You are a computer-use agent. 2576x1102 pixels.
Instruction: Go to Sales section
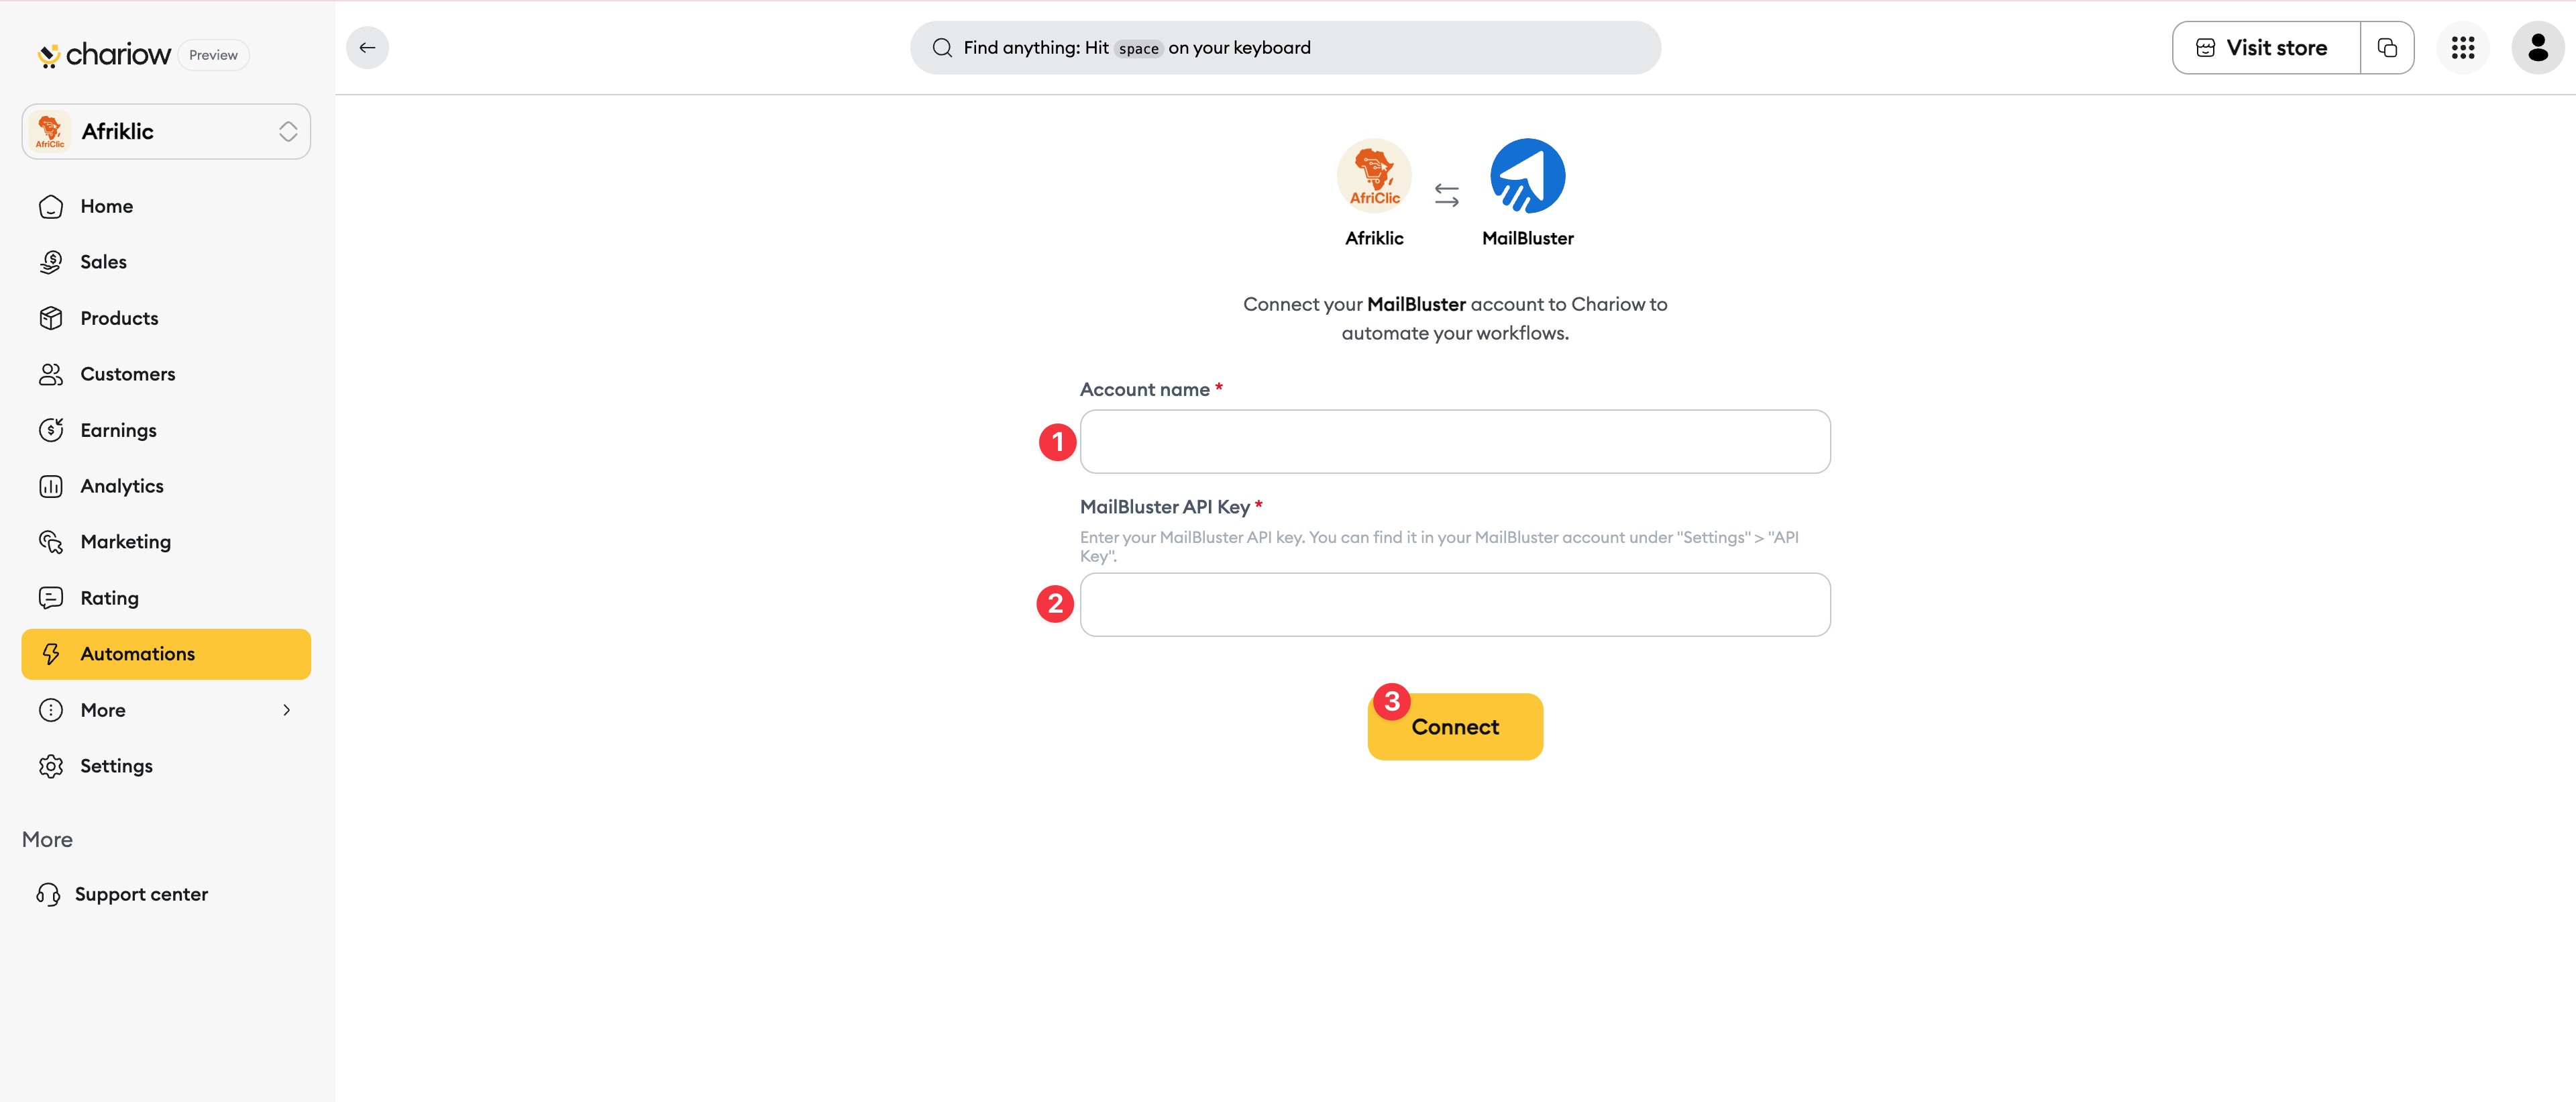coord(166,262)
